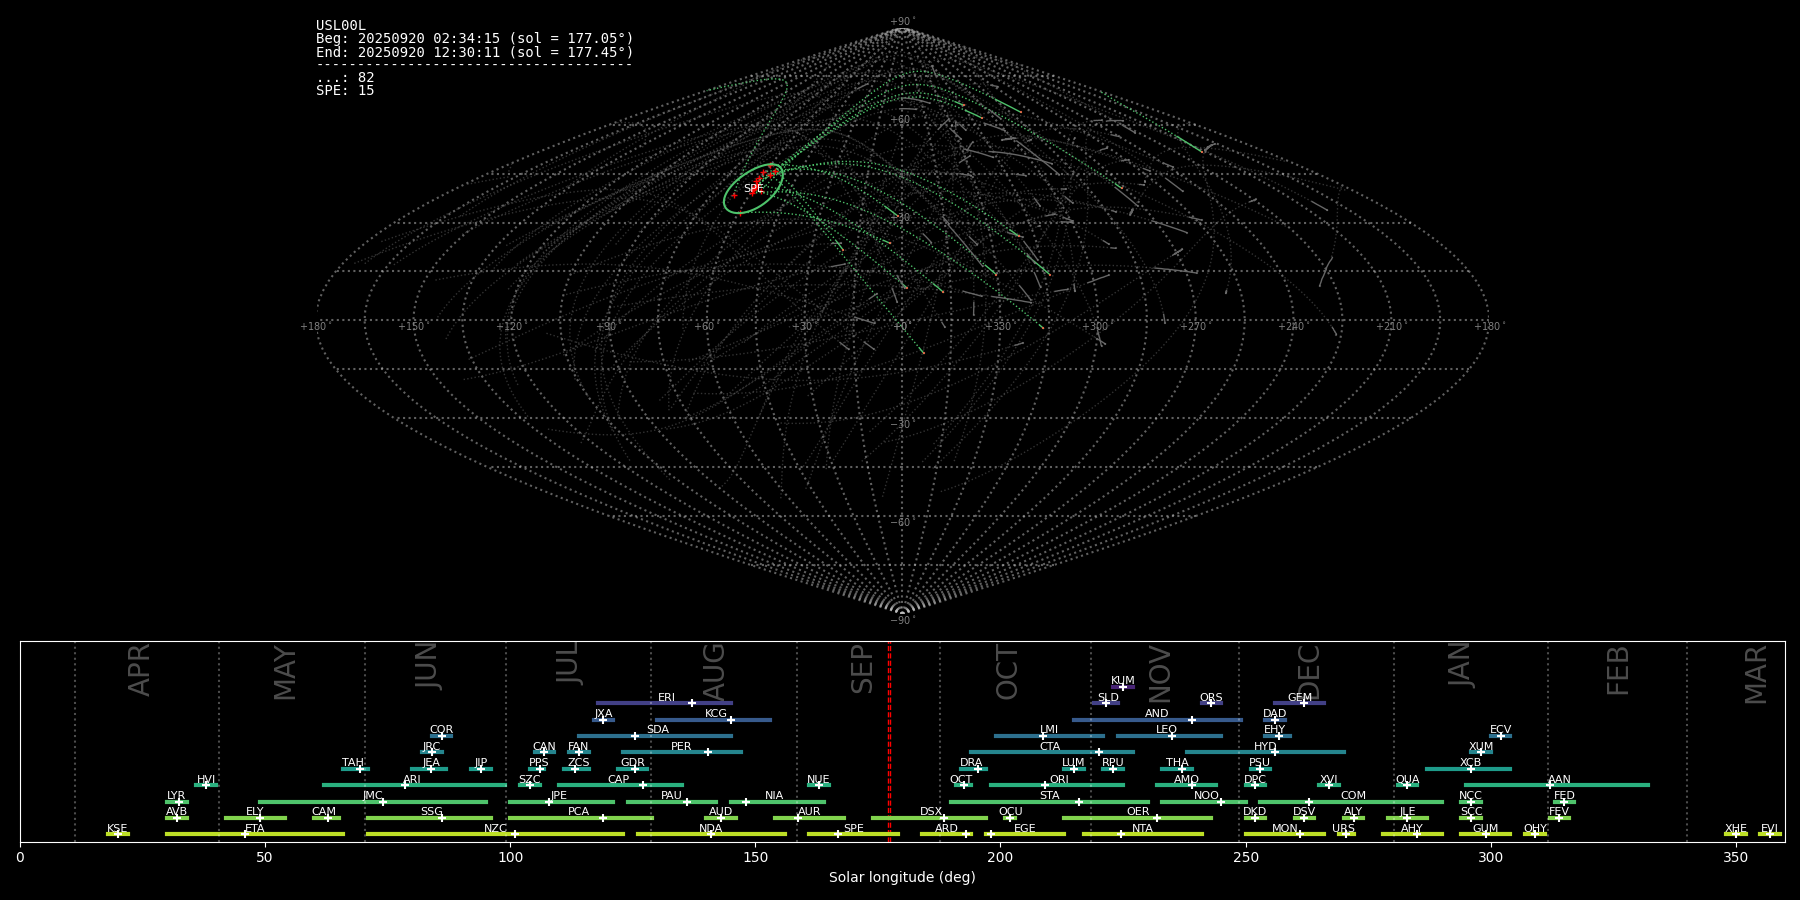This screenshot has height=900, width=1800.
Task: Select the EVI shower label
Action: coord(1769,829)
